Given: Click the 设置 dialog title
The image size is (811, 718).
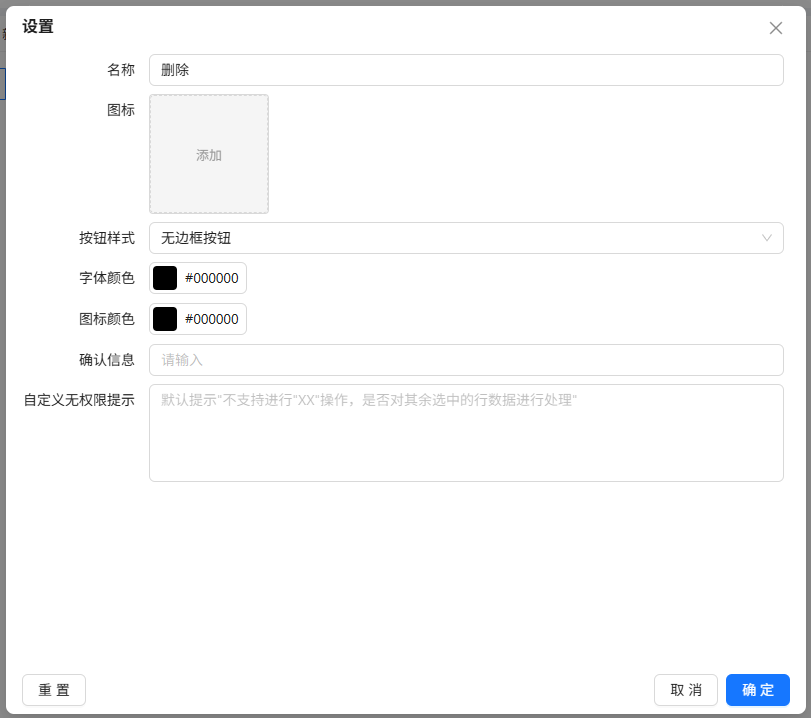Looking at the screenshot, I should pos(38,26).
